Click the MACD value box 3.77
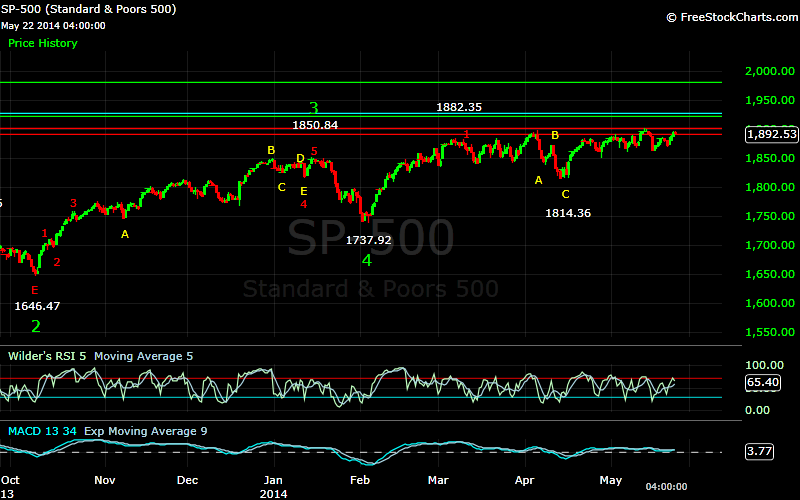This screenshot has height=500, width=800. pyautogui.click(x=759, y=452)
